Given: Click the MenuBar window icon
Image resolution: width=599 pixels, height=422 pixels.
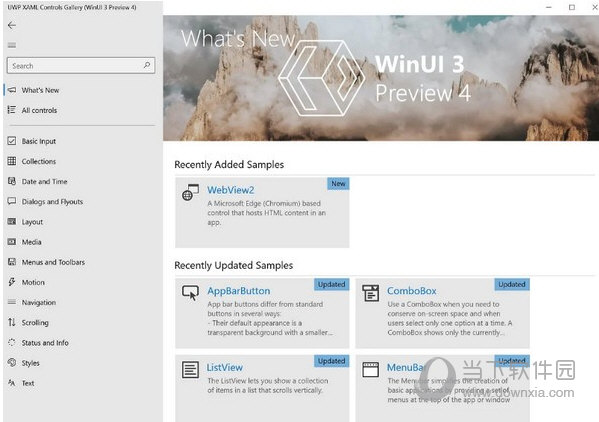Looking at the screenshot, I should (371, 369).
